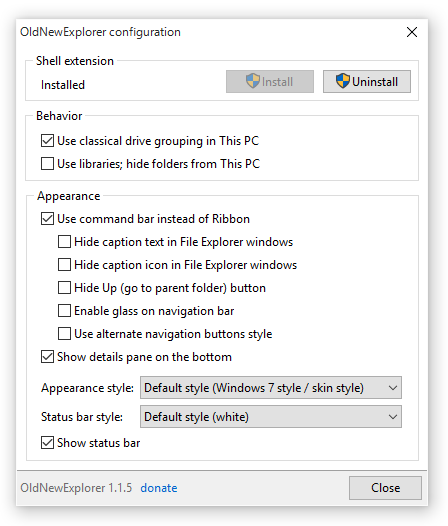The image size is (448, 526).
Task: Click the Close button at the bottom
Action: coord(385,488)
